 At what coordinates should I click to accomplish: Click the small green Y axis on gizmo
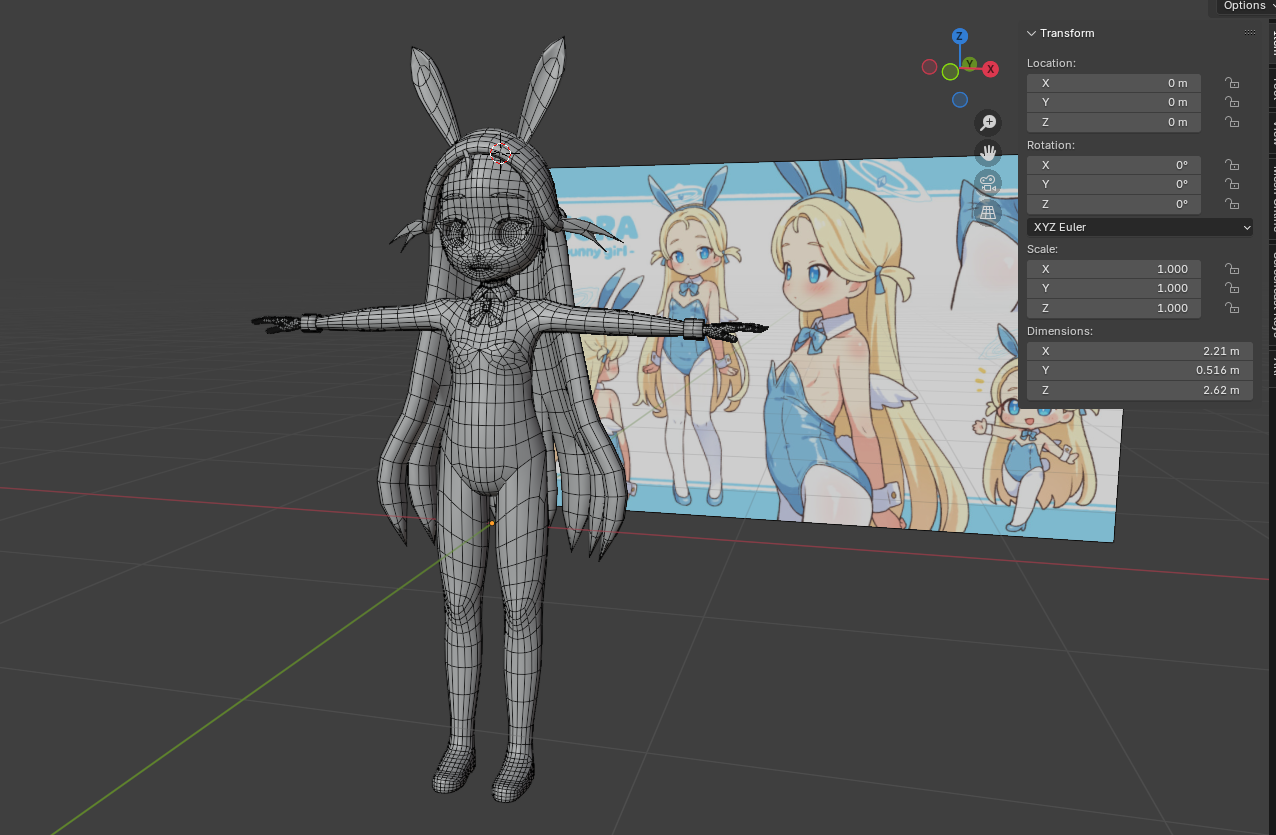(x=969, y=64)
